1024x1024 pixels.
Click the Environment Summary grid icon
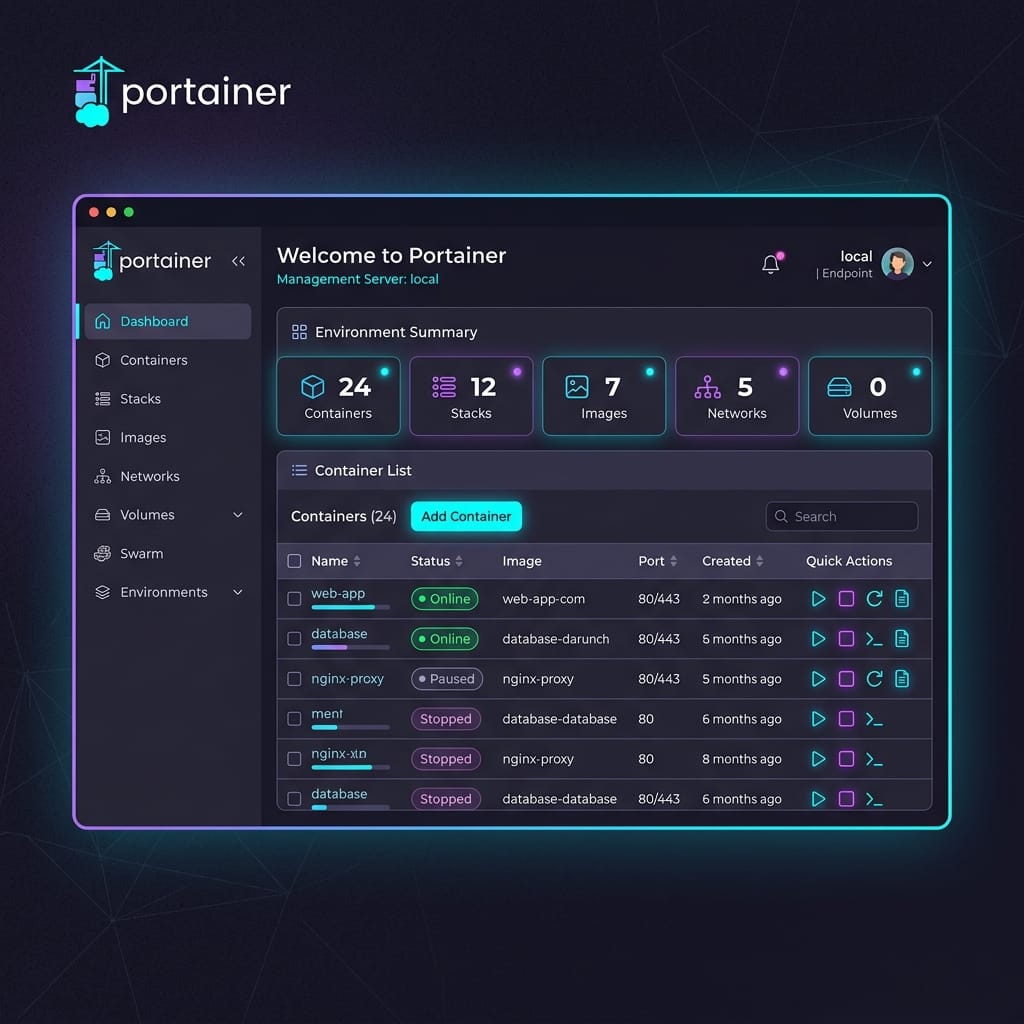[x=299, y=332]
